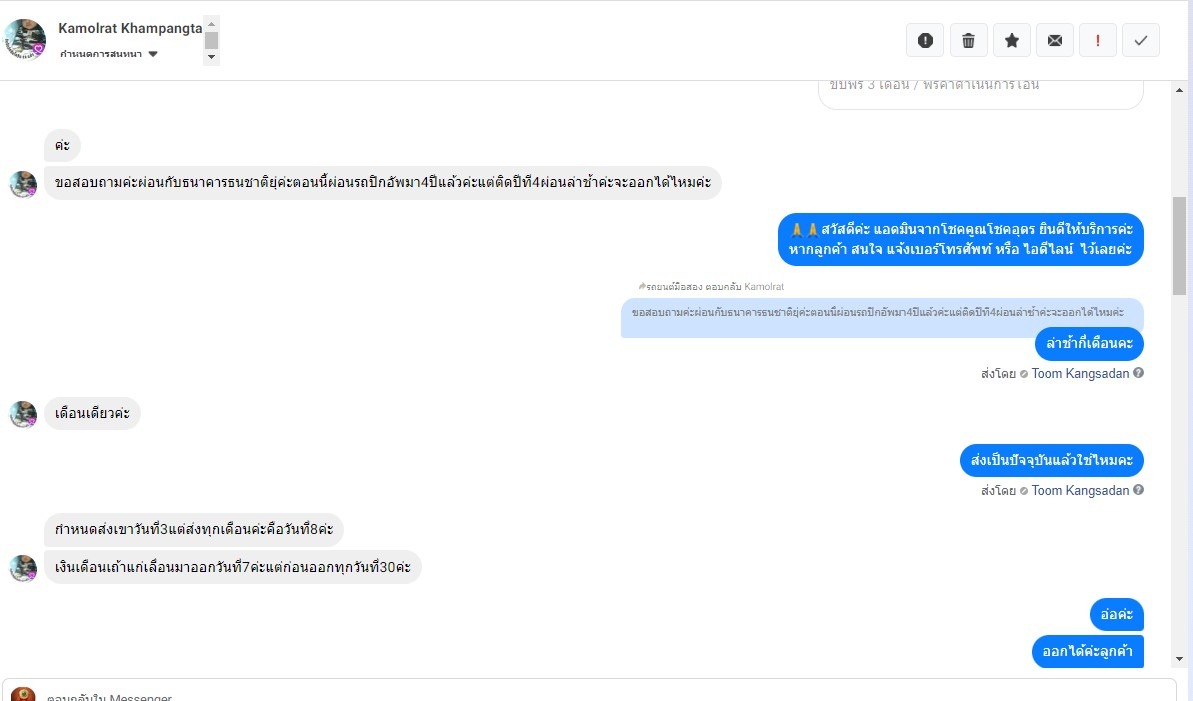Screen dimensions: 1193x701
Task: Click help icon beside second Toom Kangsadan
Action: (1138, 491)
